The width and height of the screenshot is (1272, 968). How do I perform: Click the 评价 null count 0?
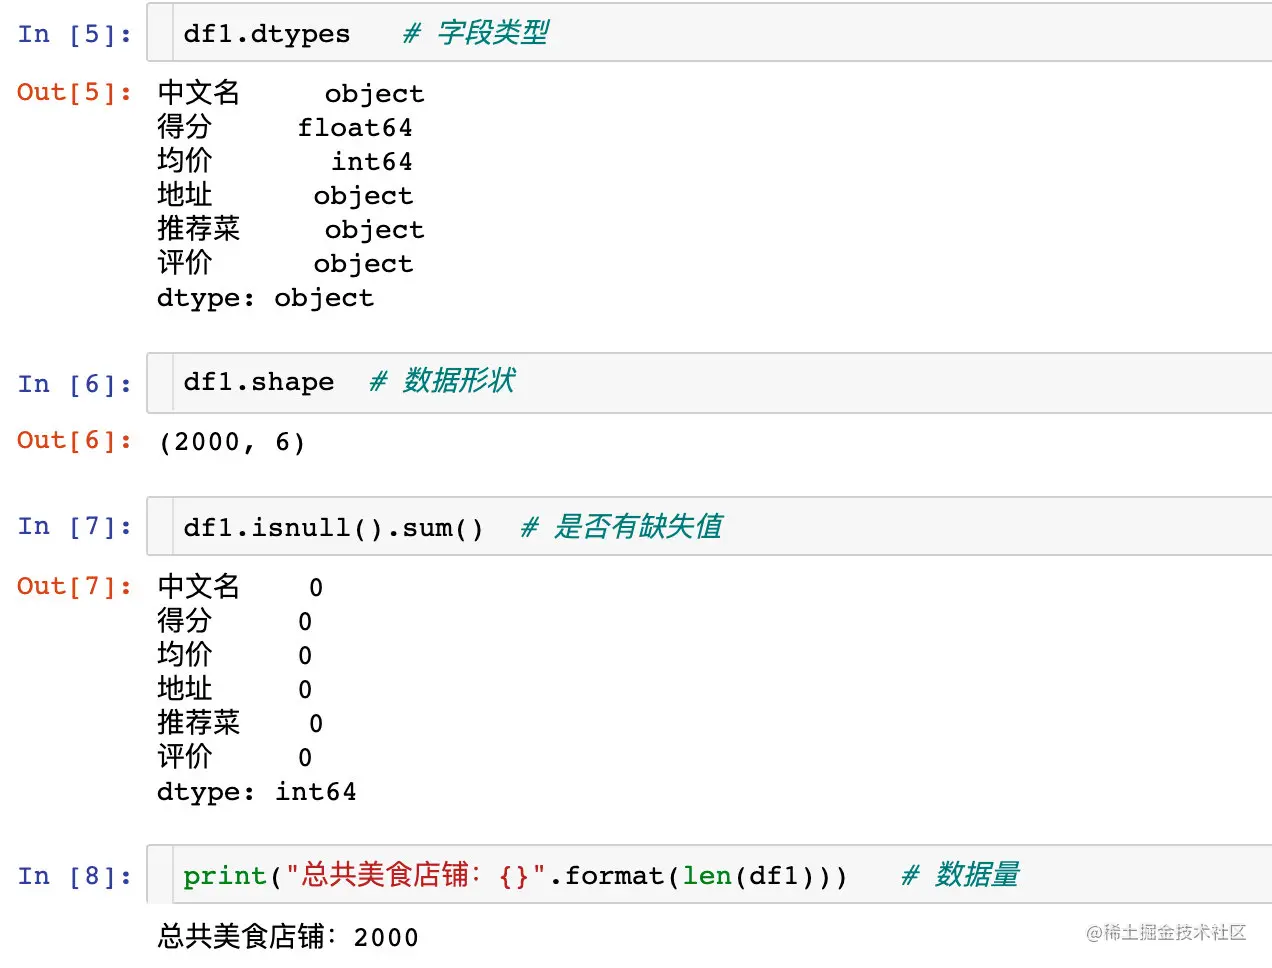305,758
